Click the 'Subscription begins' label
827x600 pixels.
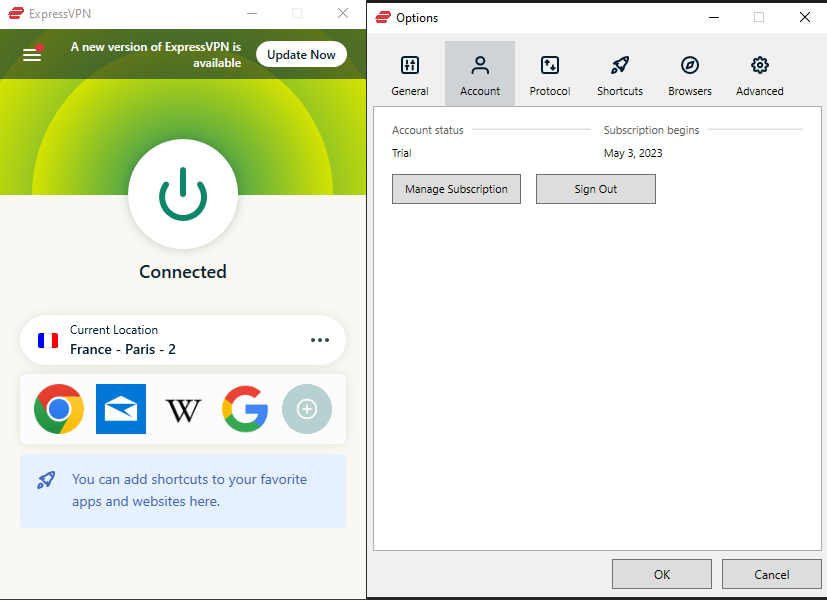tap(651, 130)
